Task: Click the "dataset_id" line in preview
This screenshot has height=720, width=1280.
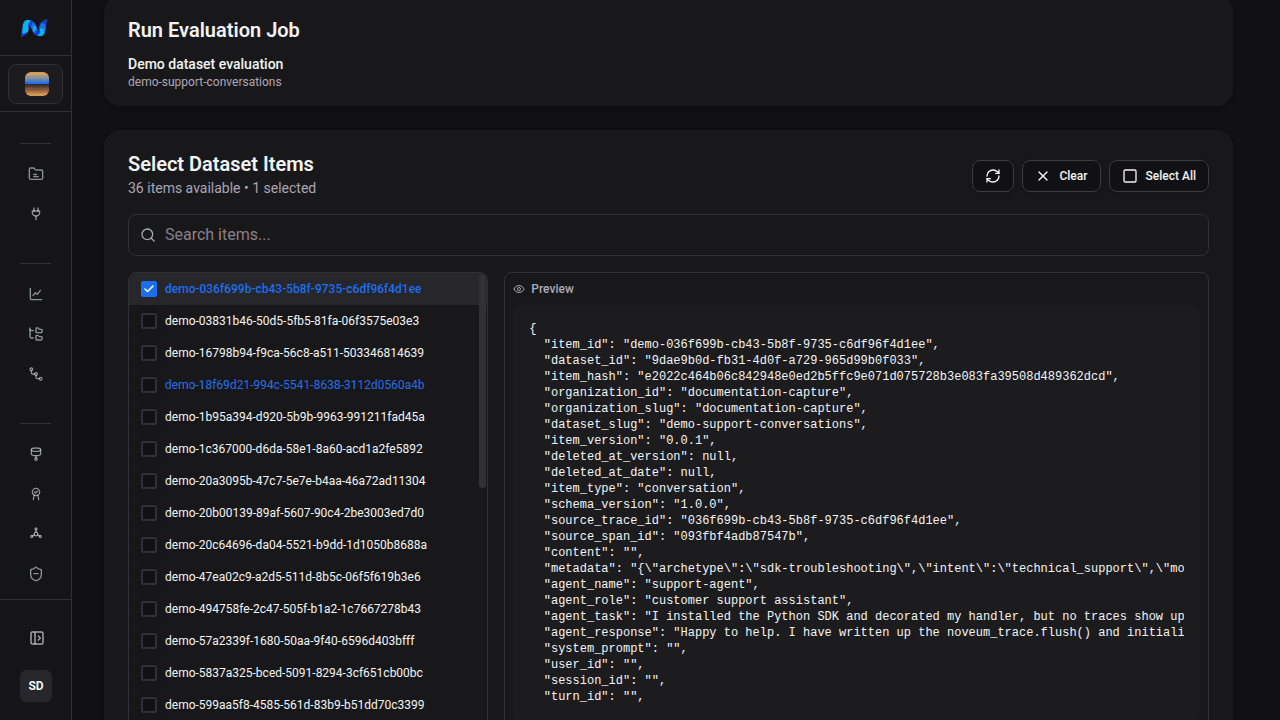Action: [x=734, y=360]
